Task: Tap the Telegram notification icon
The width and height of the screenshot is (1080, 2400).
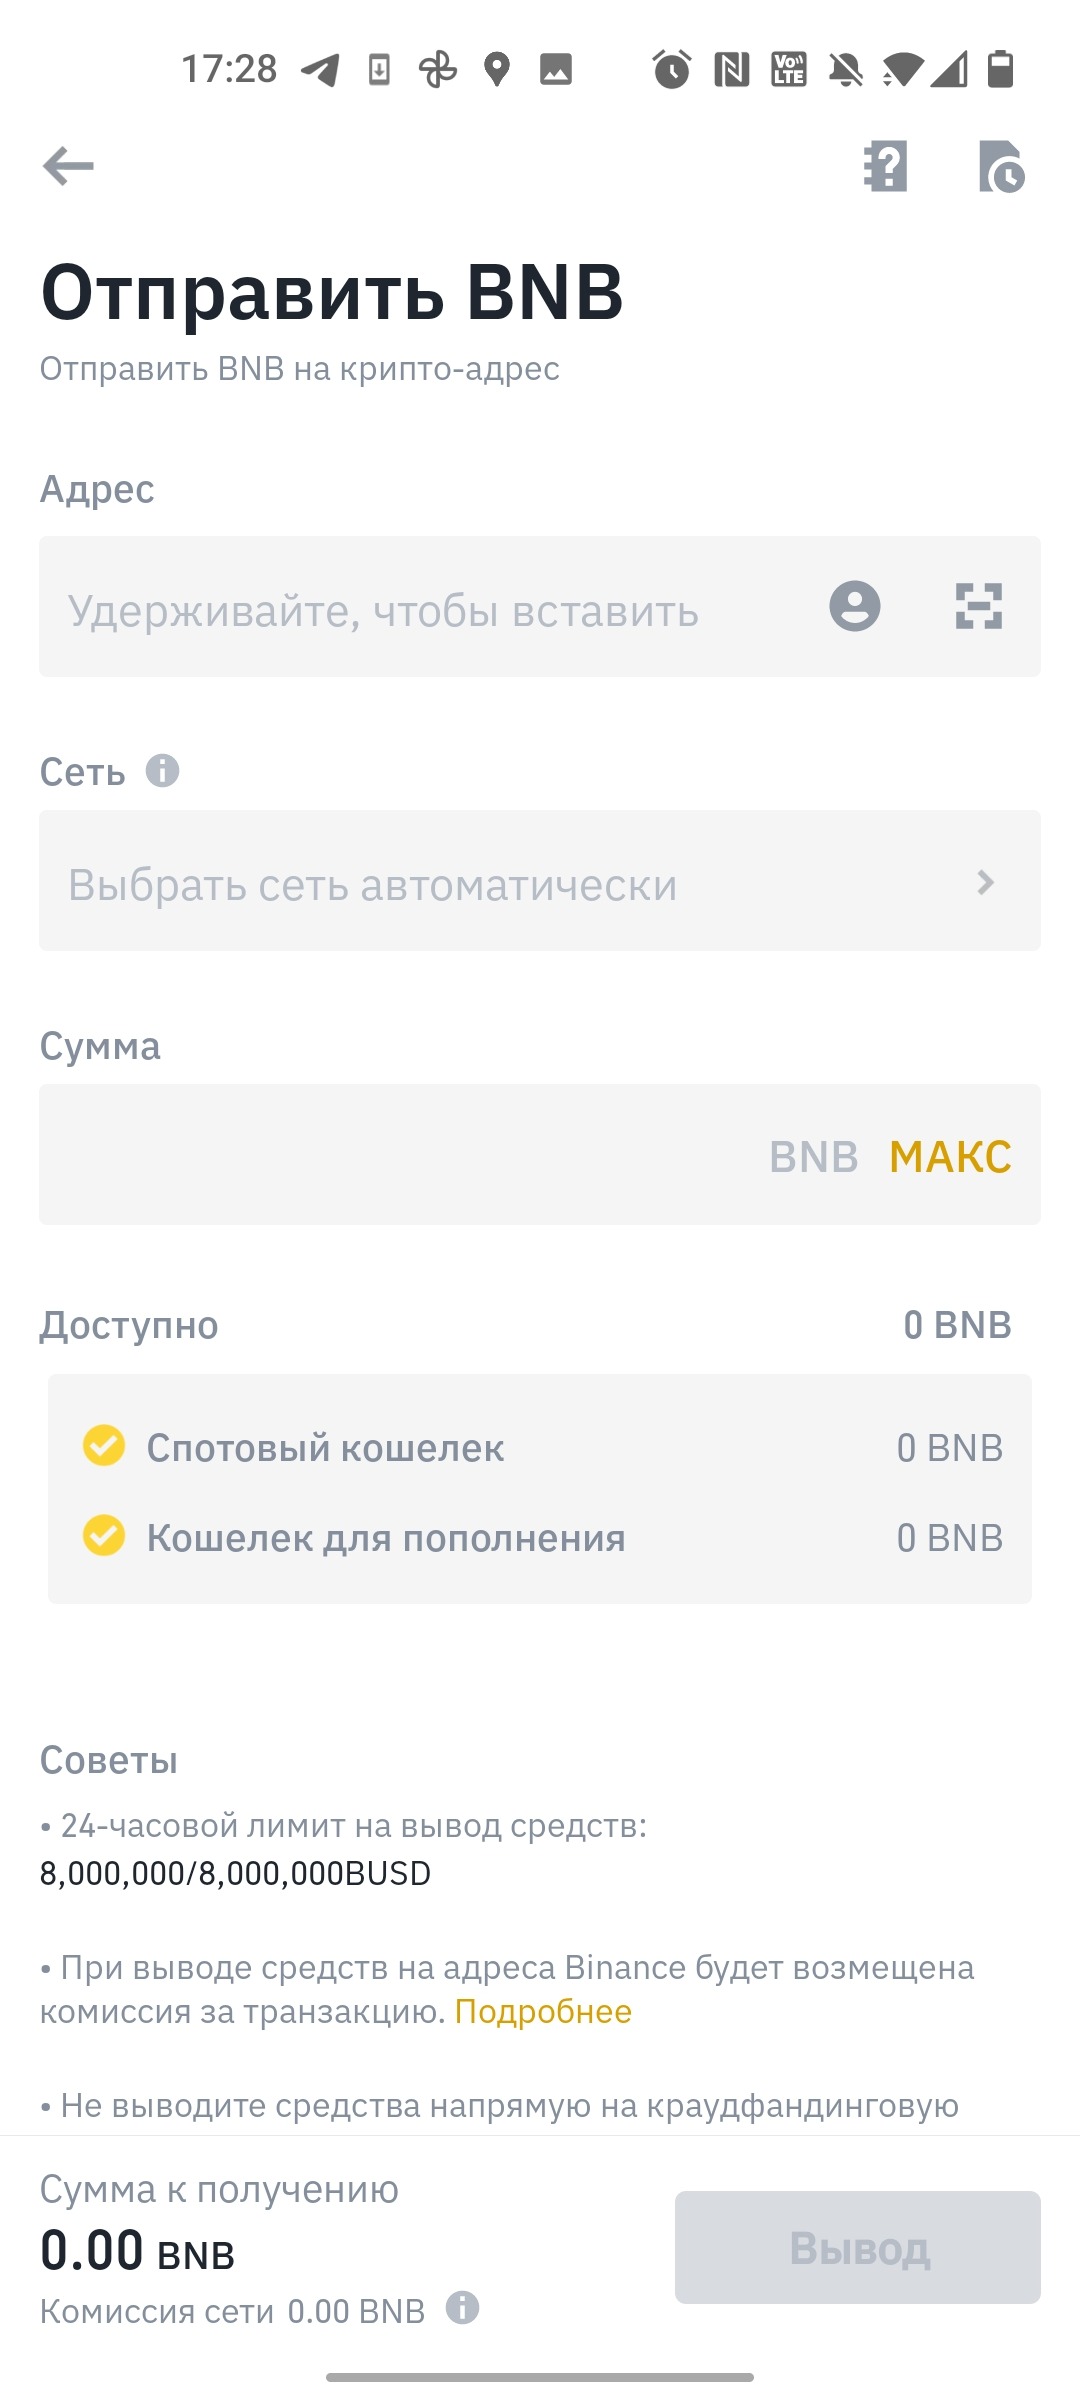Action: point(320,70)
